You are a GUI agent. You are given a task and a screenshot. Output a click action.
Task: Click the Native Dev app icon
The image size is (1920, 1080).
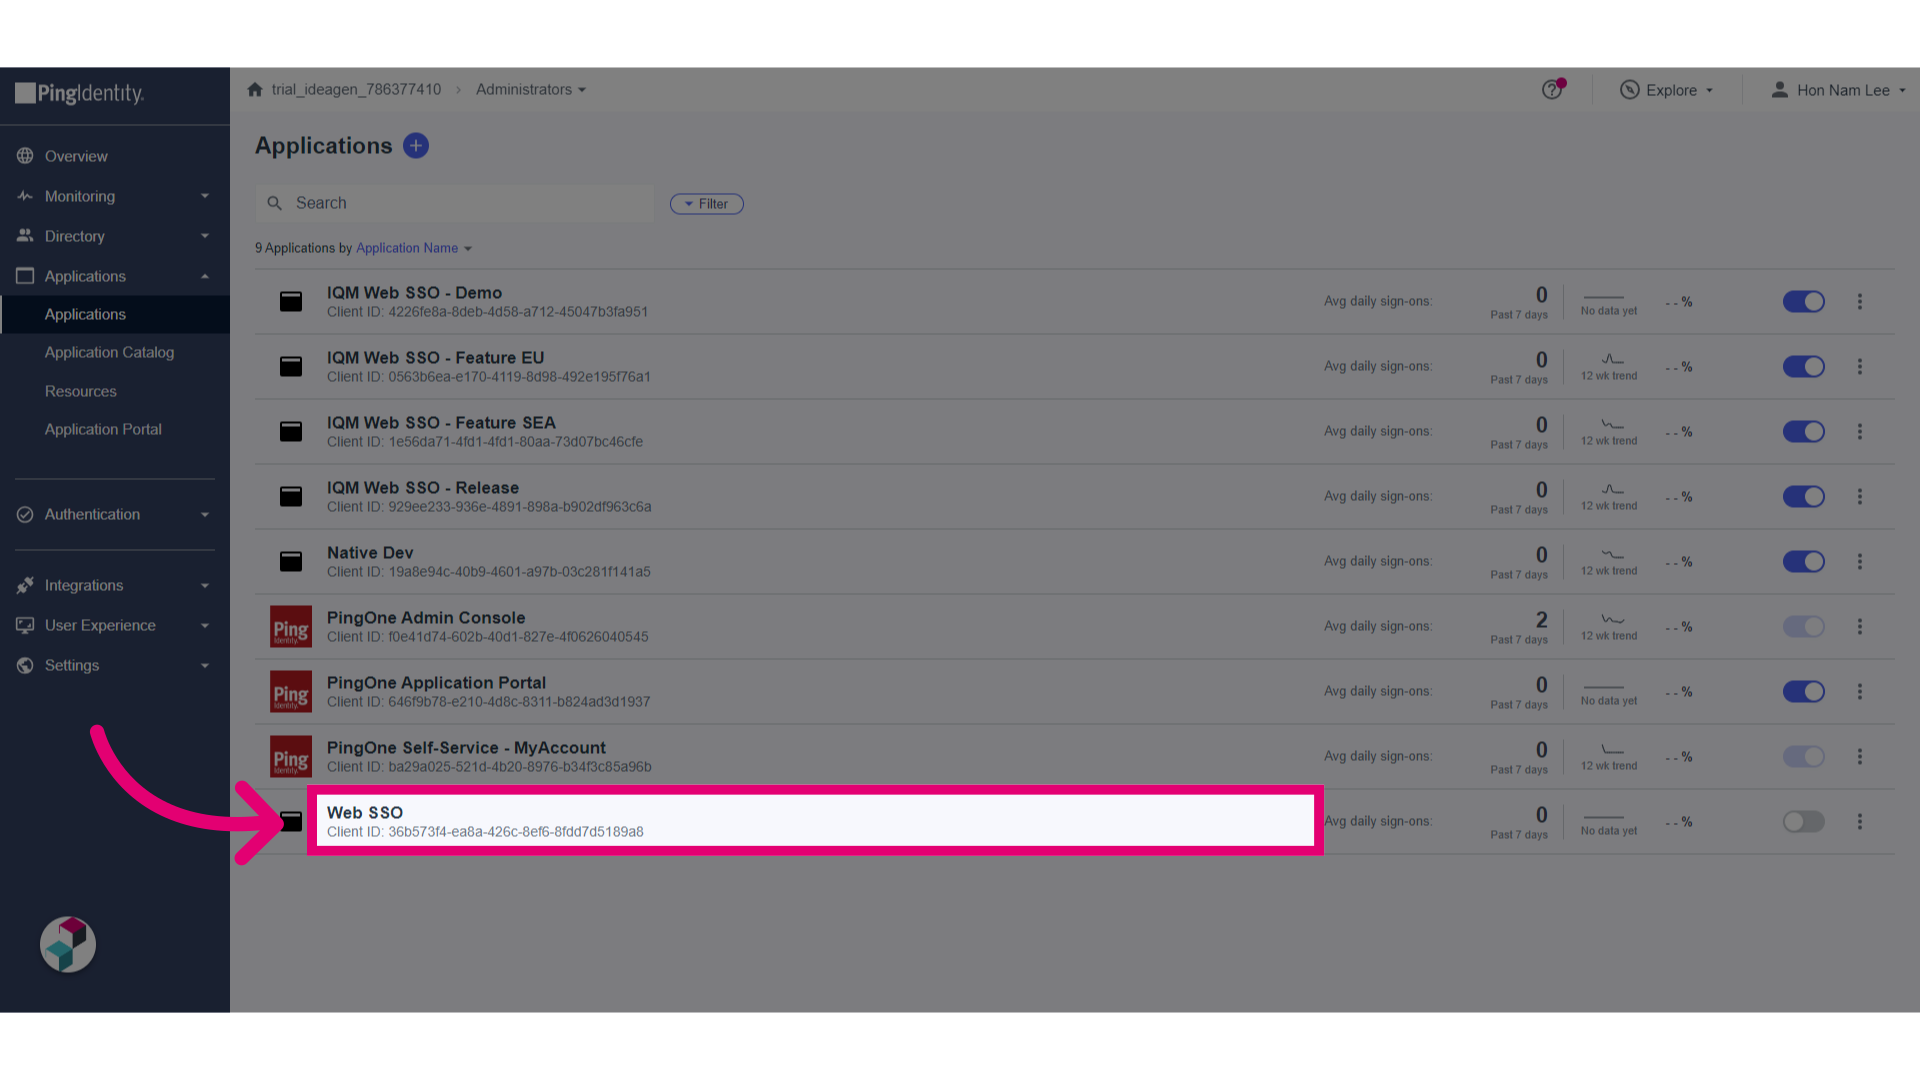tap(291, 561)
